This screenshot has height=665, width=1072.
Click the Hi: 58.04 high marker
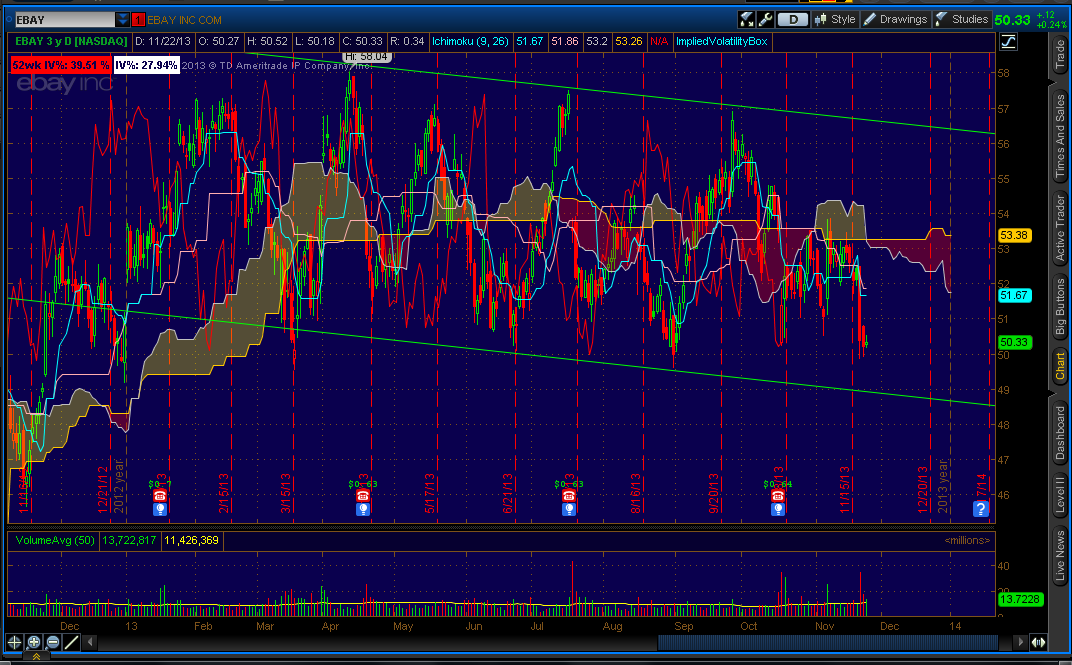click(366, 56)
